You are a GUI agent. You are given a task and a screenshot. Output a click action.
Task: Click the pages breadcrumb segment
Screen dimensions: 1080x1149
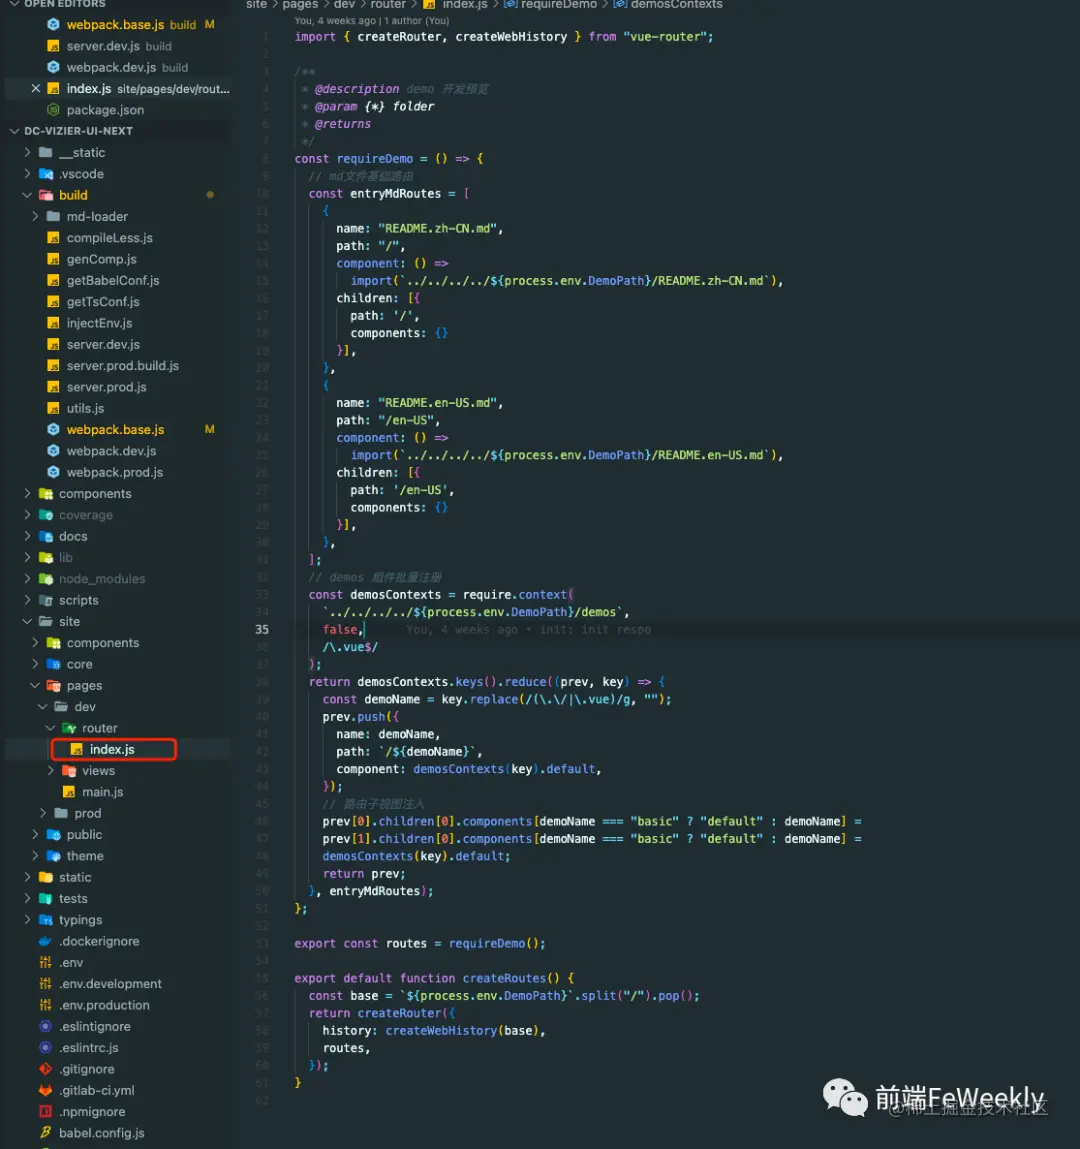click(300, 5)
